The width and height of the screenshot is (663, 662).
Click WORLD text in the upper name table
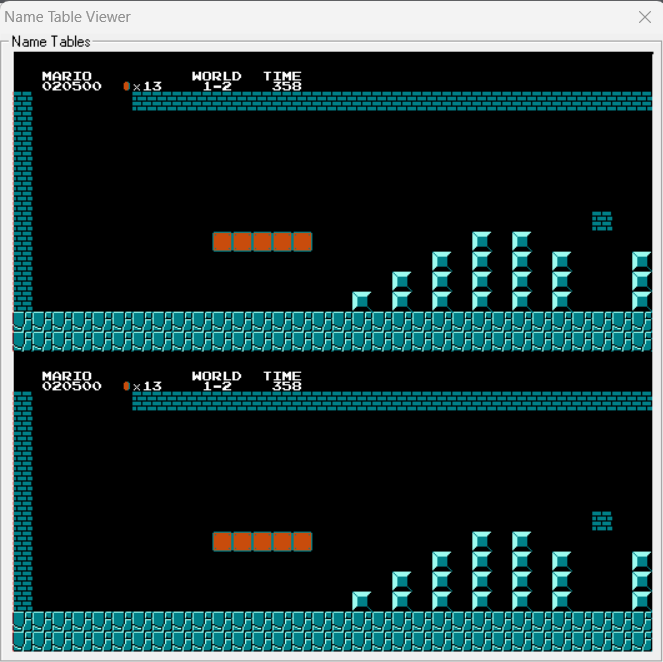(x=216, y=76)
